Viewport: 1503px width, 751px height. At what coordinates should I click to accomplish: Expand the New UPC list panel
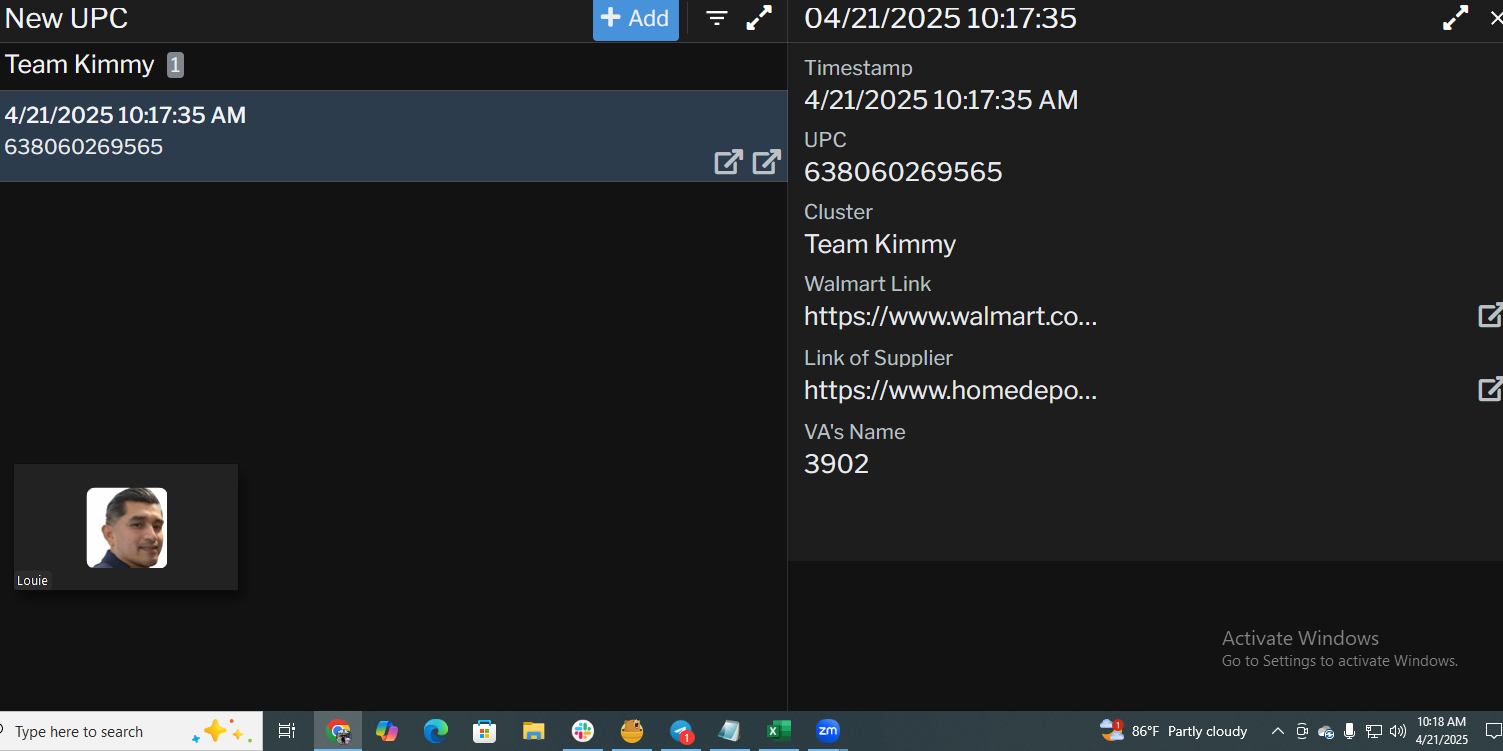[760, 18]
